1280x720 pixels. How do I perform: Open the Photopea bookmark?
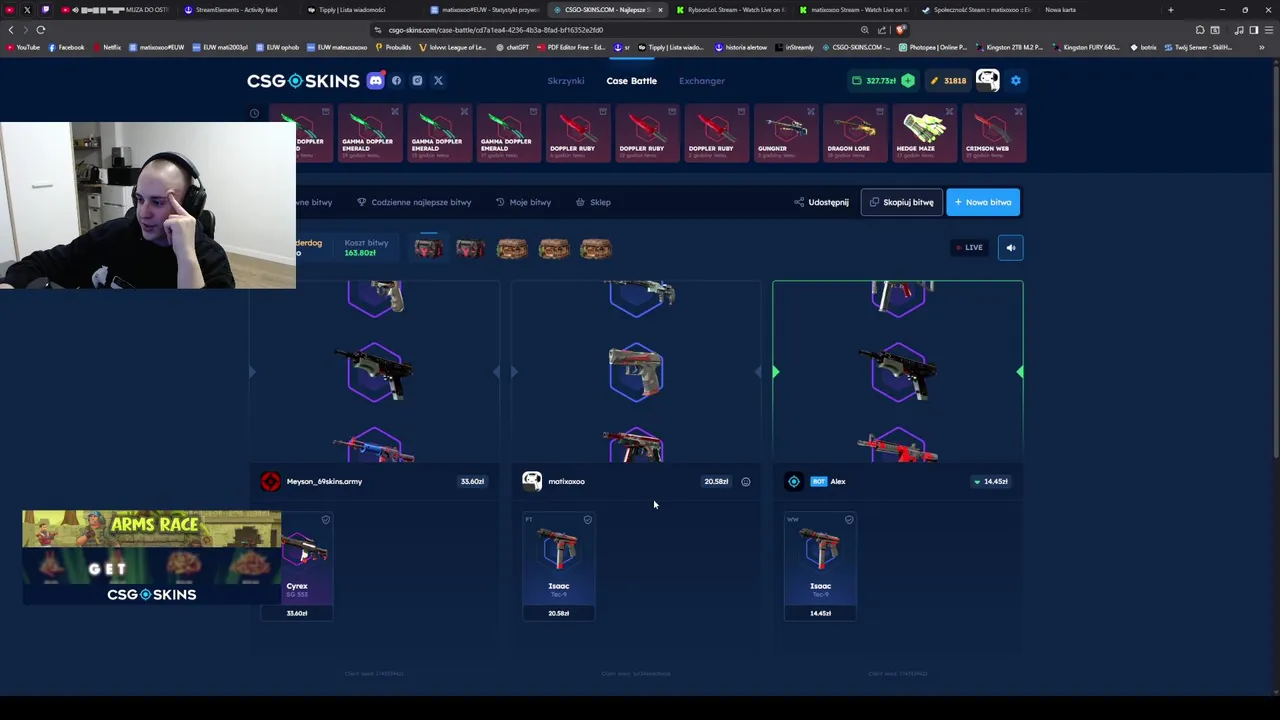pos(934,47)
